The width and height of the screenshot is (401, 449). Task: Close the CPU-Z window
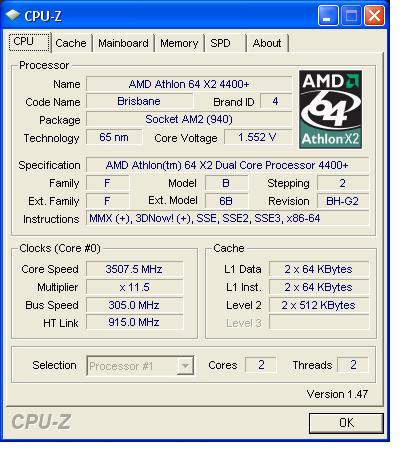(x=374, y=16)
